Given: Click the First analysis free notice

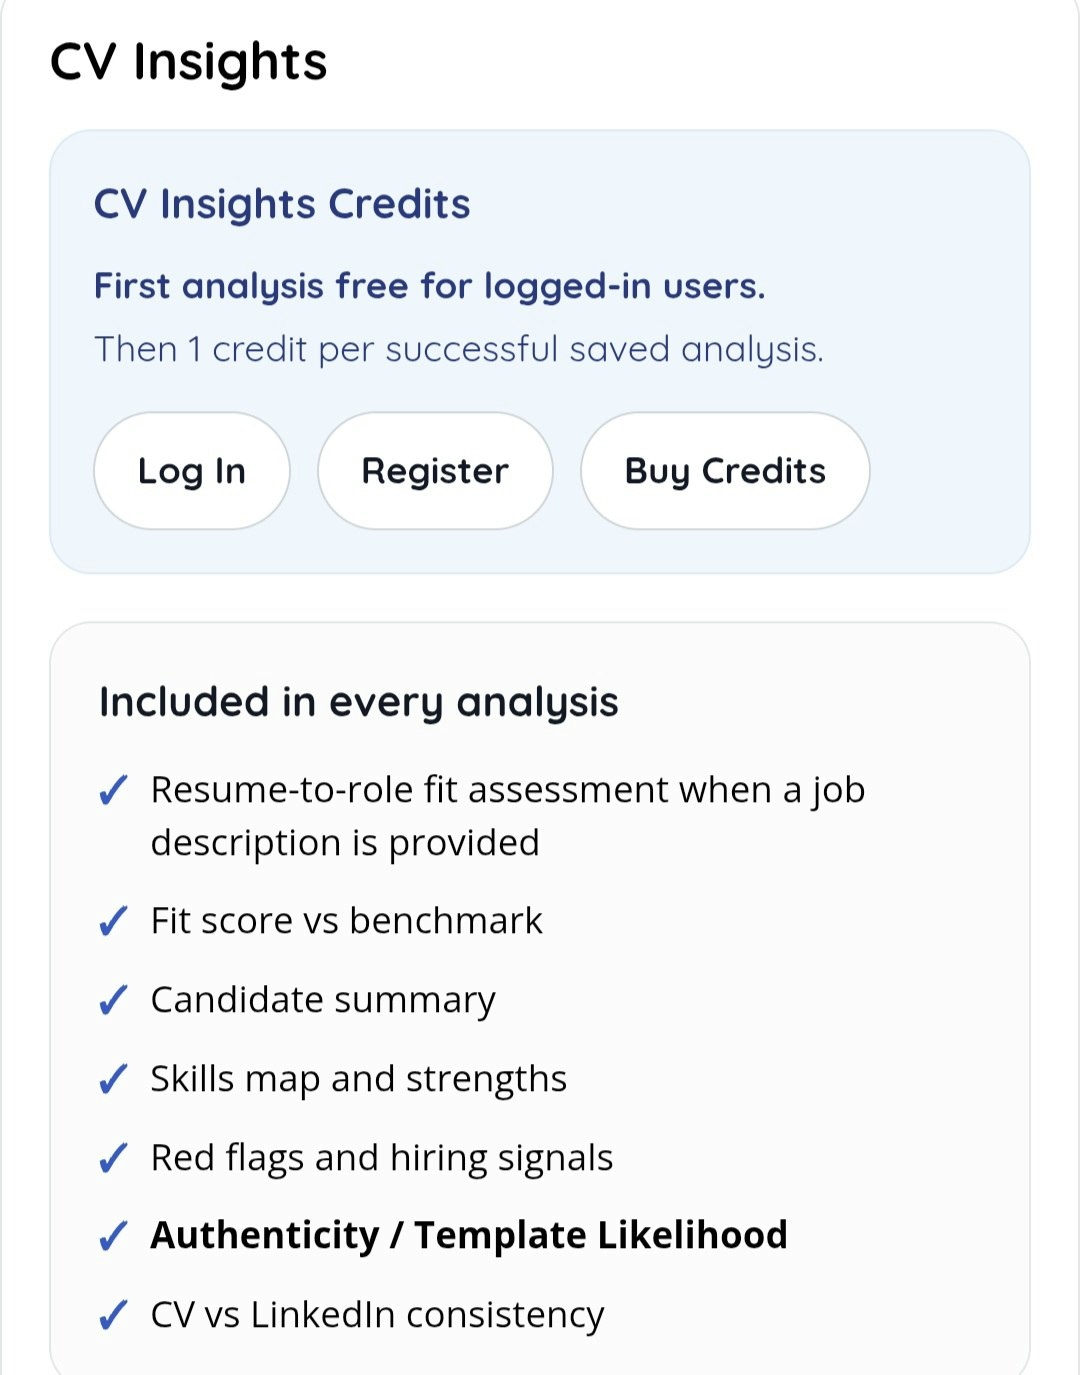Looking at the screenshot, I should tap(430, 287).
